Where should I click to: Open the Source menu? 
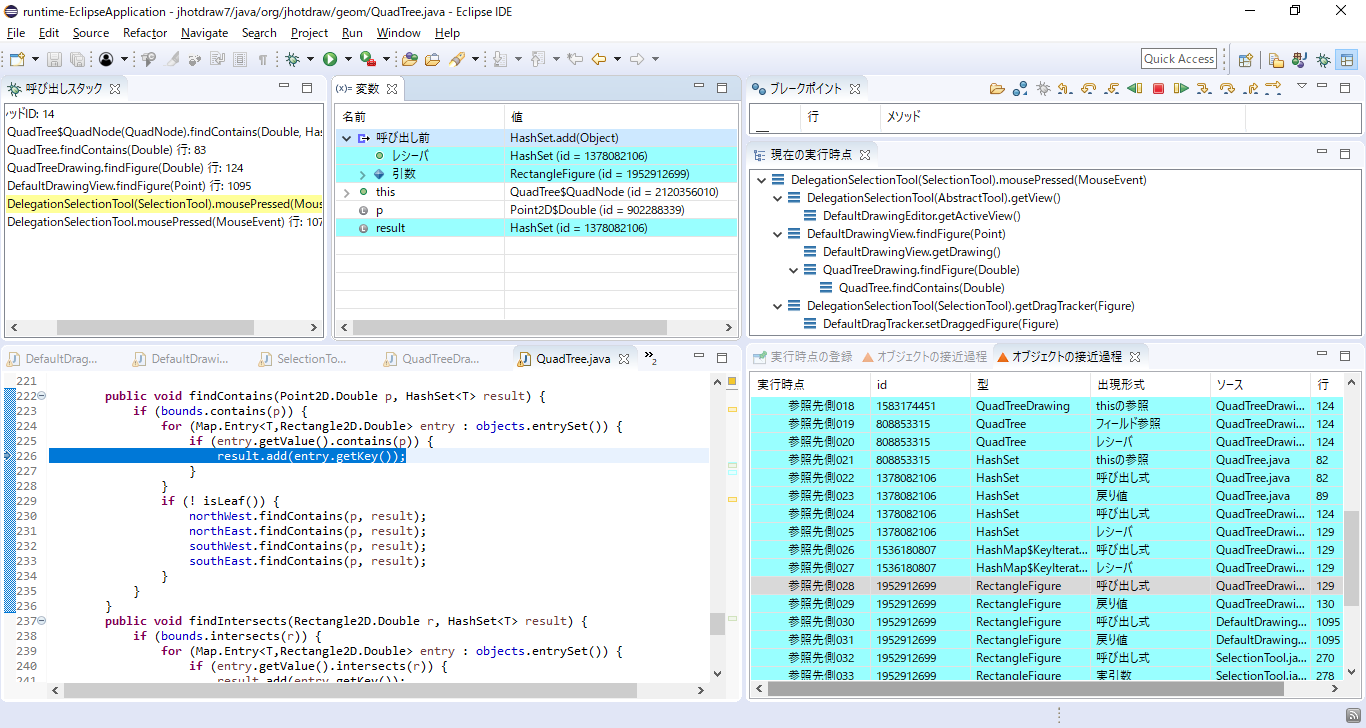pos(90,33)
